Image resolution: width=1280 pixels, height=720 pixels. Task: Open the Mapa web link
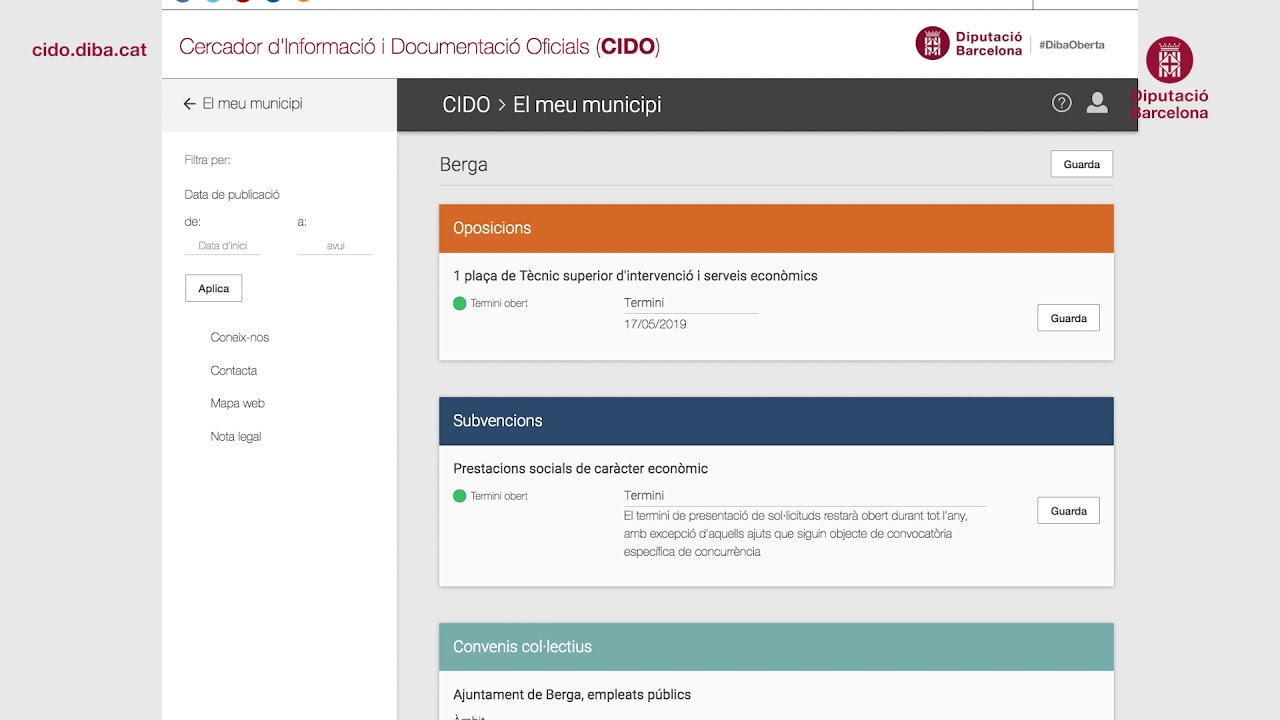click(238, 403)
